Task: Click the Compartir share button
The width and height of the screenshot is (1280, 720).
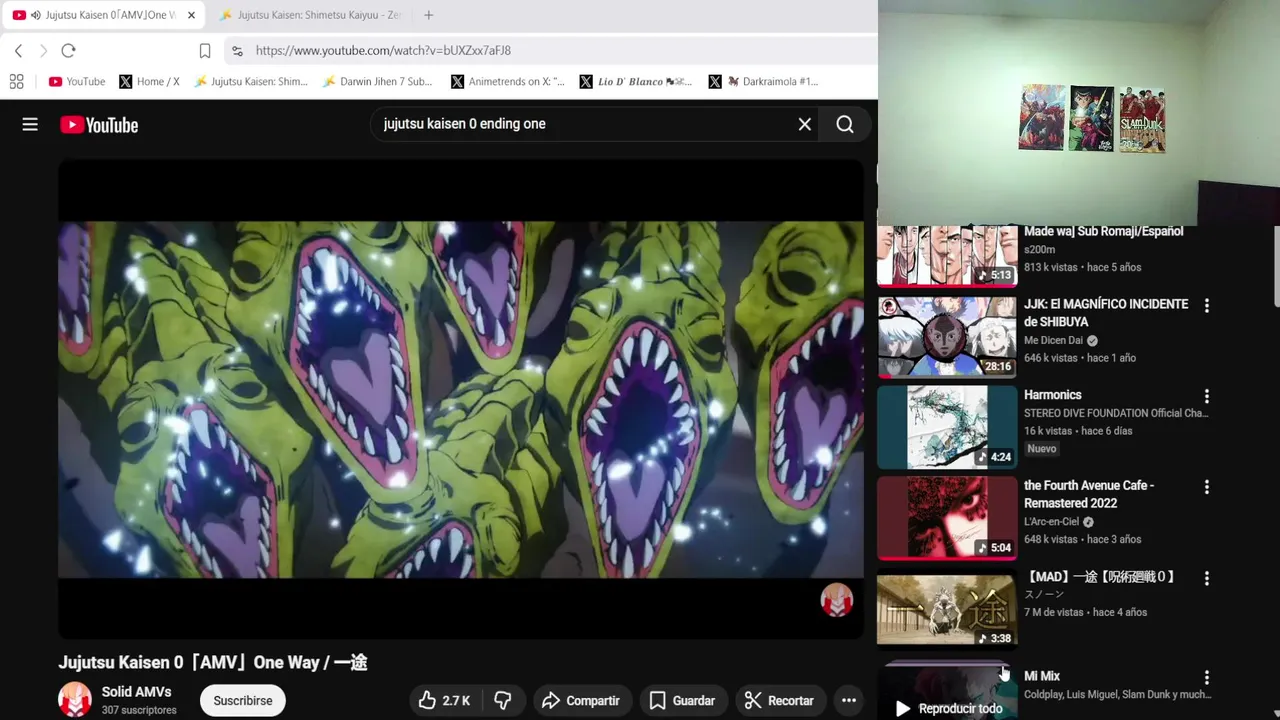Action: click(x=581, y=701)
